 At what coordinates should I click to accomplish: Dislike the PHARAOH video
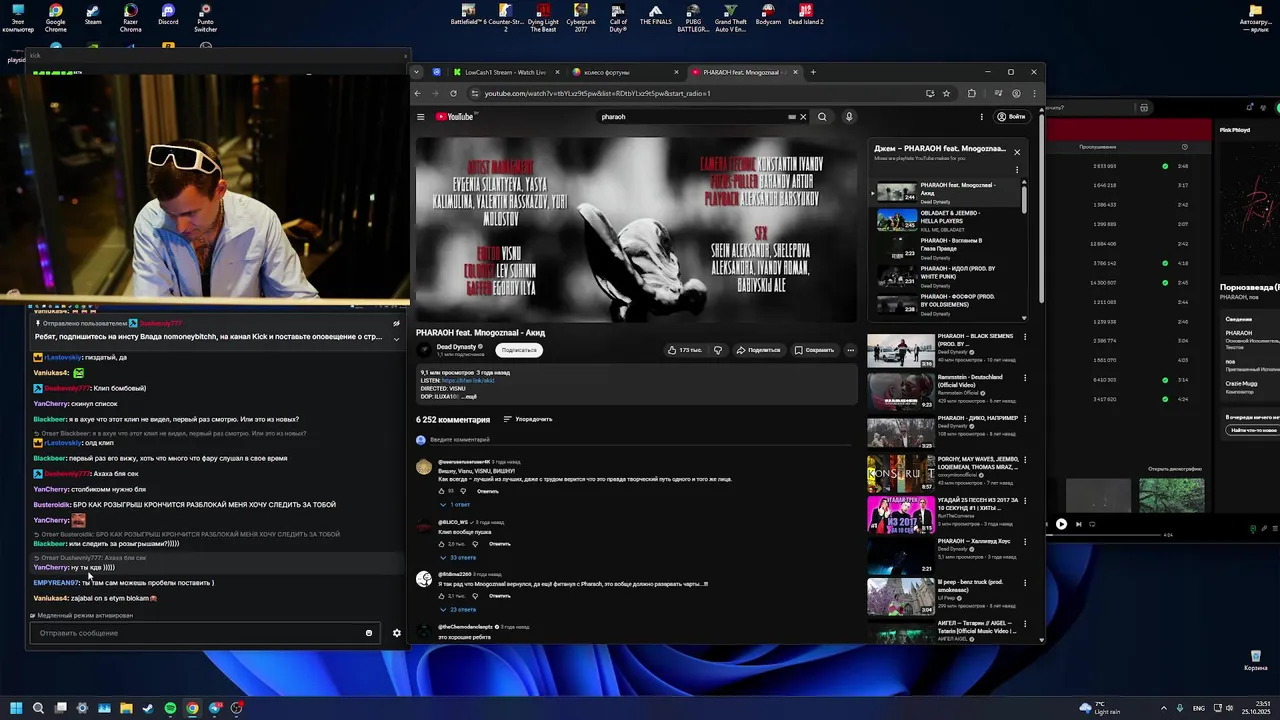click(718, 350)
